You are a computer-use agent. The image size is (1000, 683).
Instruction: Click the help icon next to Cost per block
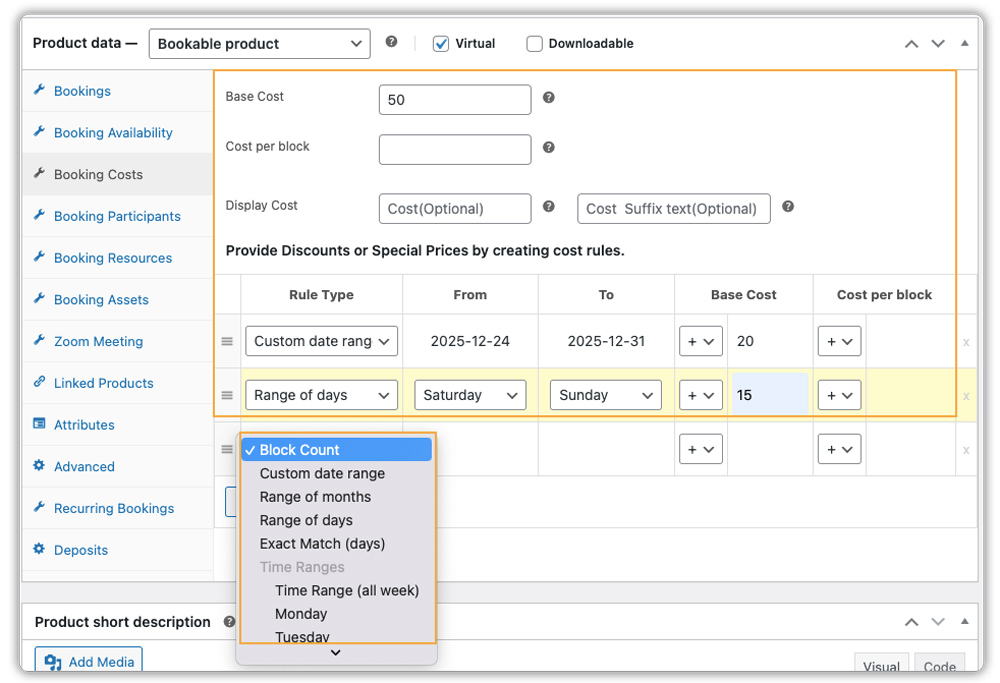[x=548, y=147]
